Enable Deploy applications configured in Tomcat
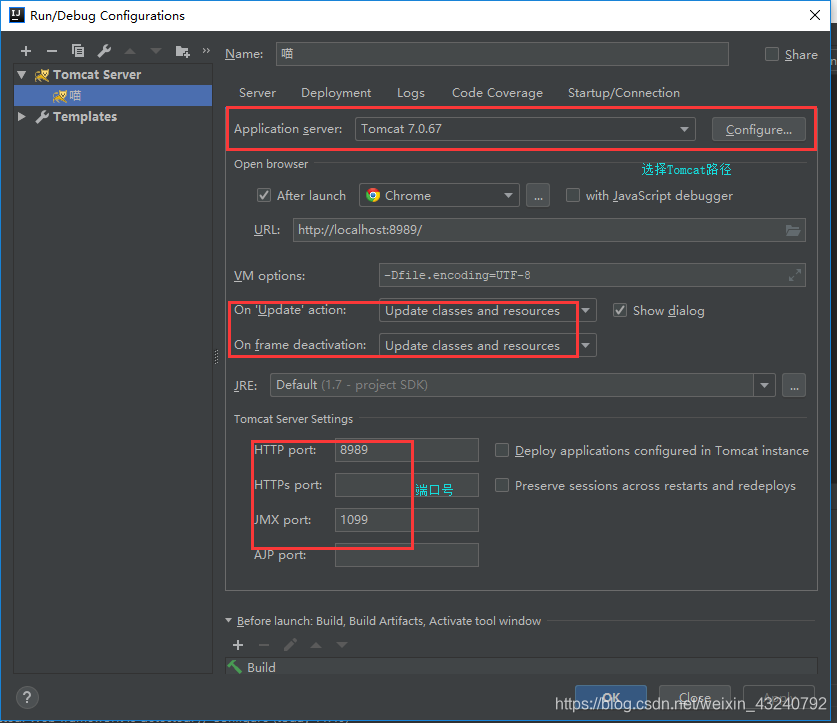Screen dimensions: 837x723 click(502, 451)
